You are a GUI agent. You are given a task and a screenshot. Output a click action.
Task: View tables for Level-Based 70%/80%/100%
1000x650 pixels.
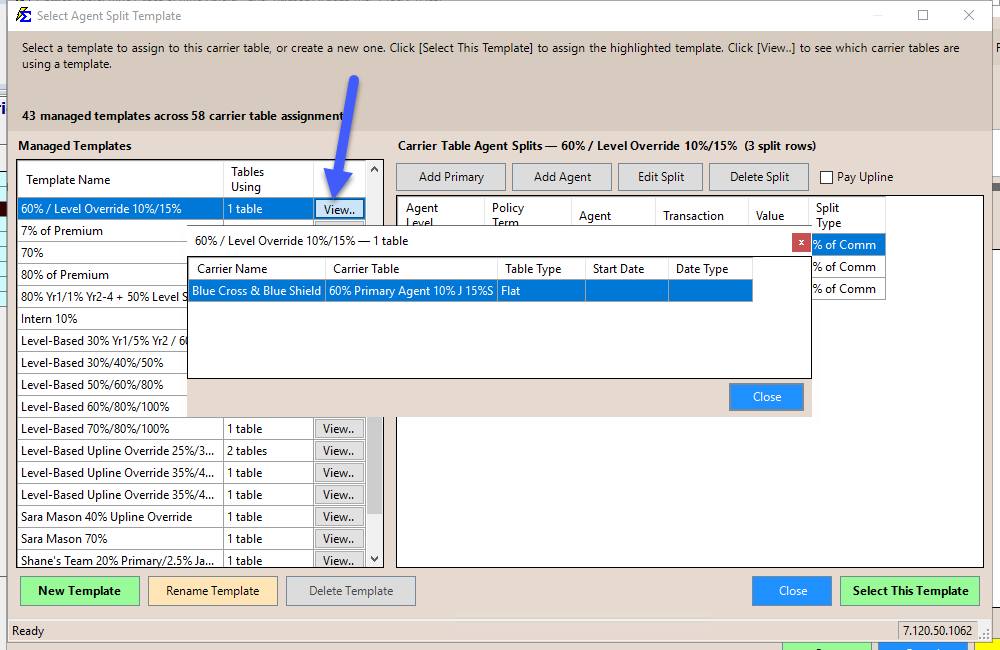339,429
